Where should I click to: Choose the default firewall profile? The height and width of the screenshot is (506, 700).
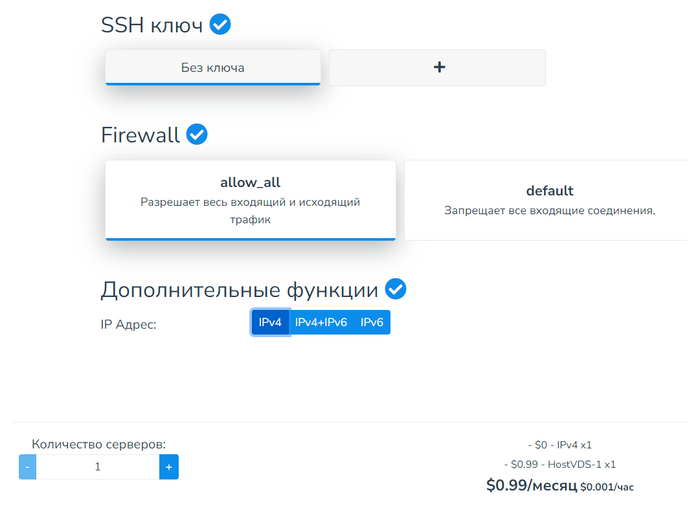point(549,200)
